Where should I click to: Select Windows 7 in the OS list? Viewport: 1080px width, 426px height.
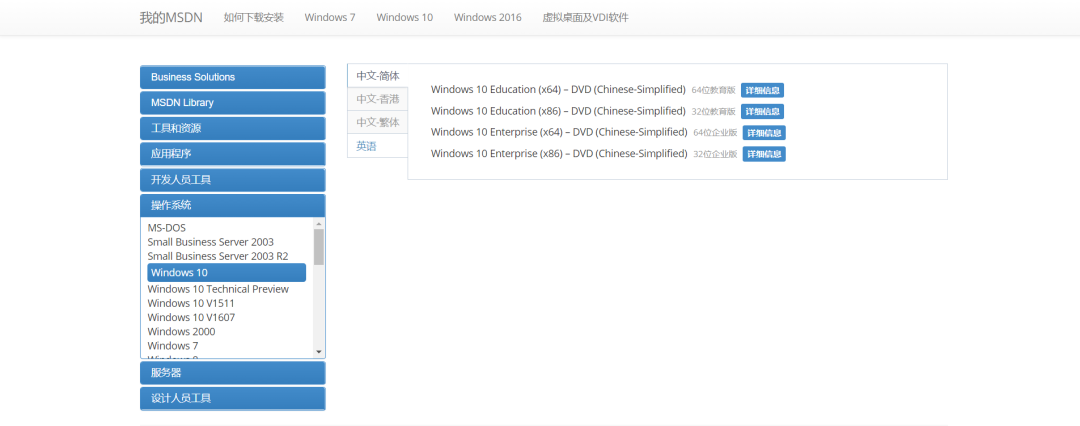pos(173,346)
